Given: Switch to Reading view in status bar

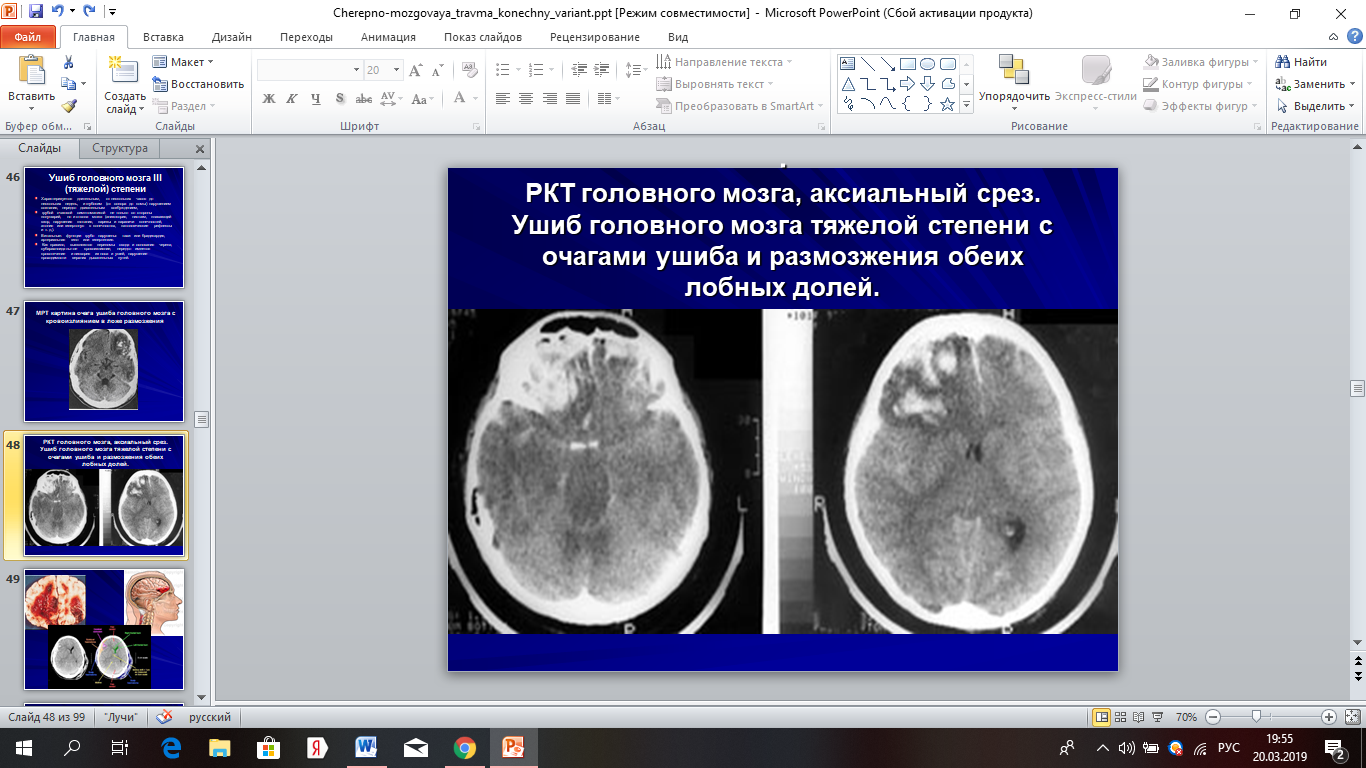Looking at the screenshot, I should pyautogui.click(x=1140, y=717).
